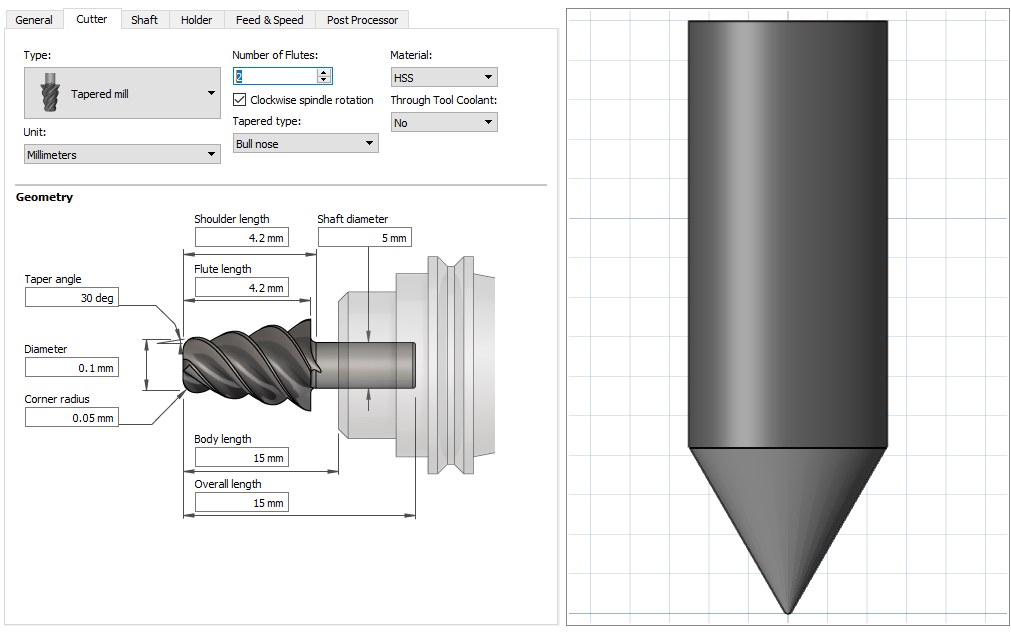Edit the Shaft diameter field
1011x637 pixels.
point(365,237)
